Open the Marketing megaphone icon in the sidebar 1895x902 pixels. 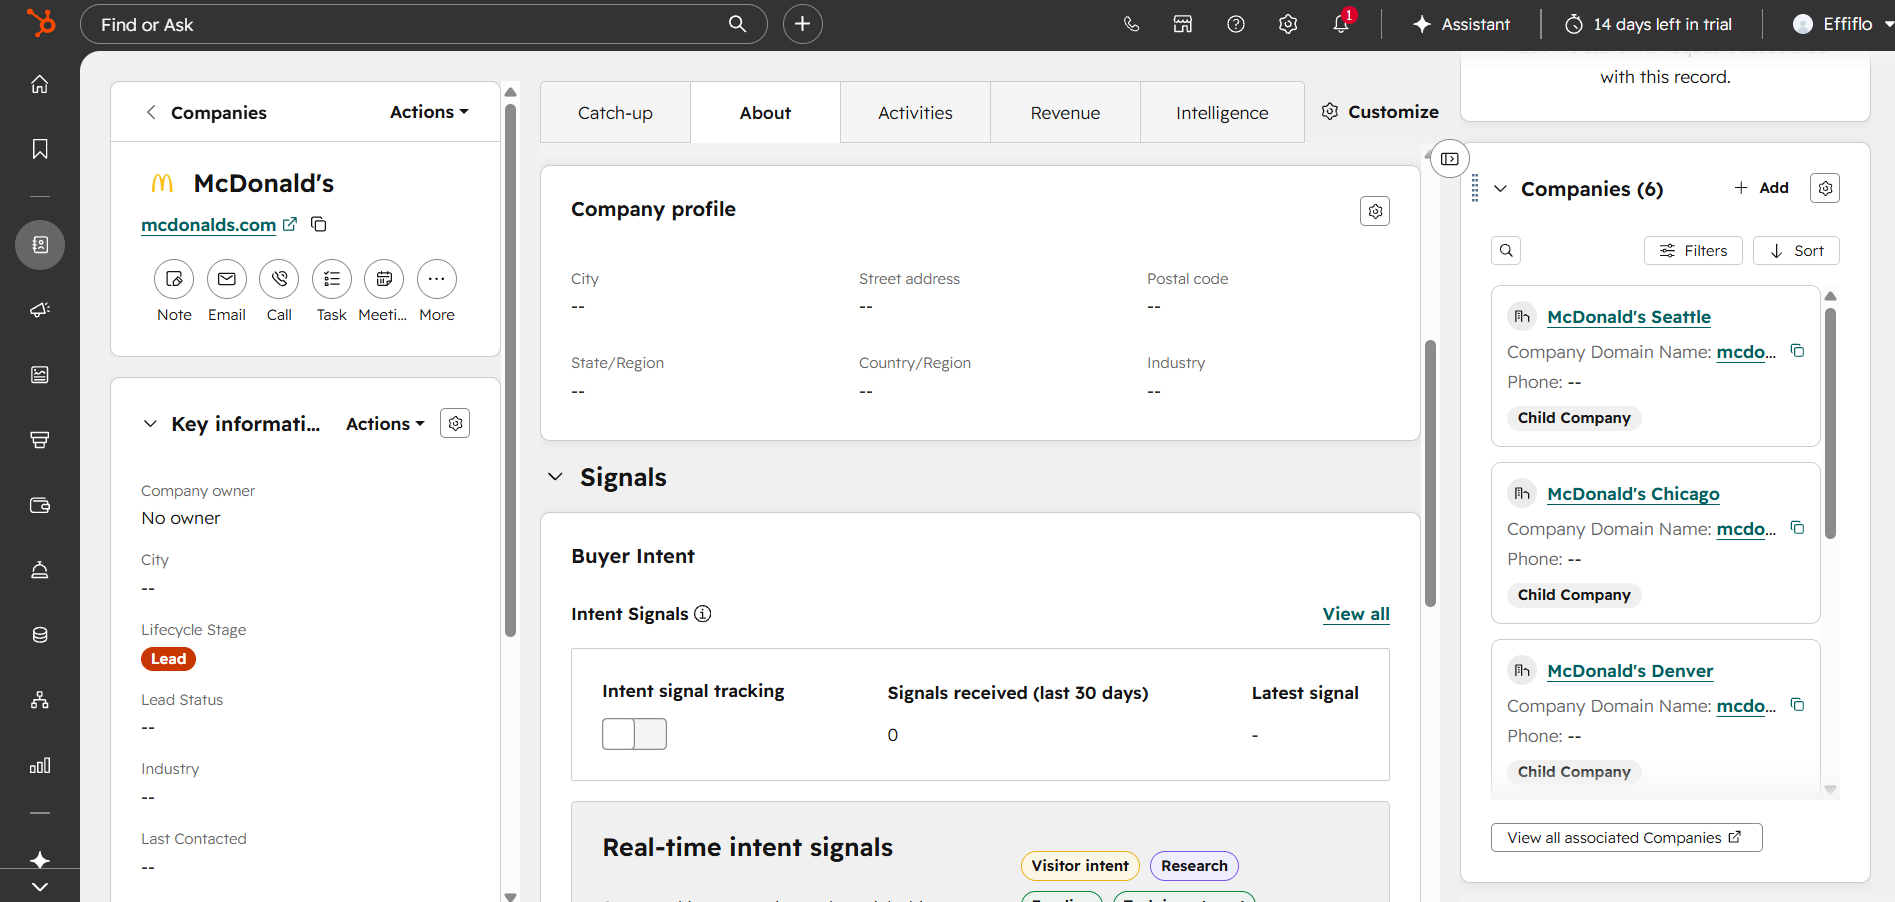click(40, 310)
